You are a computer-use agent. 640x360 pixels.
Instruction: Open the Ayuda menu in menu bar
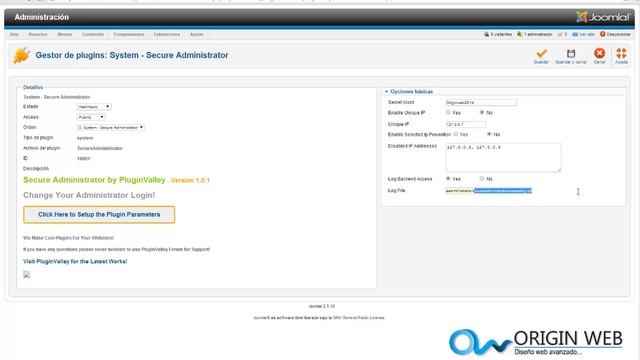click(196, 34)
